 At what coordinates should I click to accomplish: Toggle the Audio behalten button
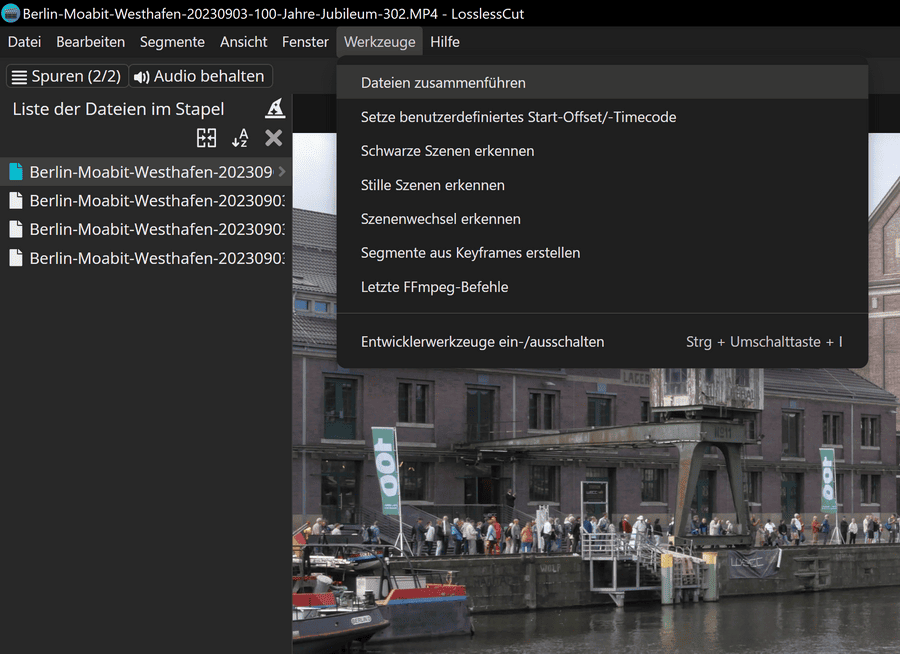click(200, 76)
